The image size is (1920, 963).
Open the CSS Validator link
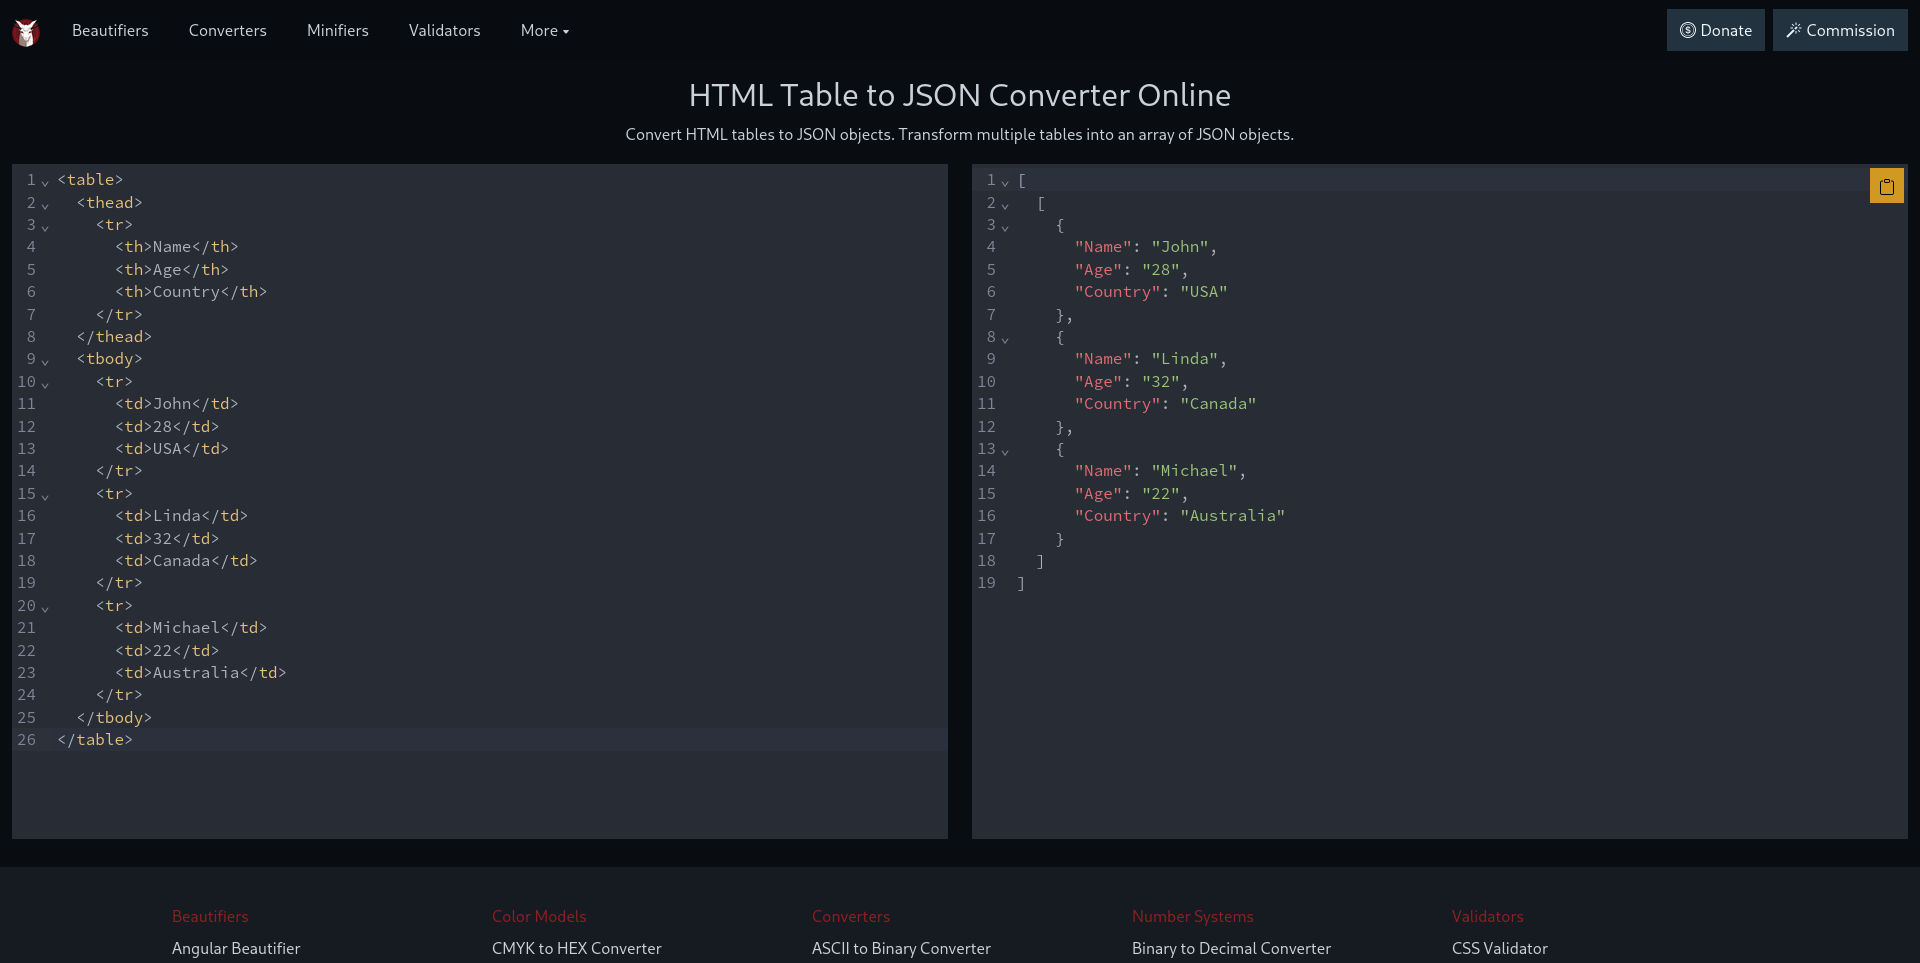[1500, 948]
